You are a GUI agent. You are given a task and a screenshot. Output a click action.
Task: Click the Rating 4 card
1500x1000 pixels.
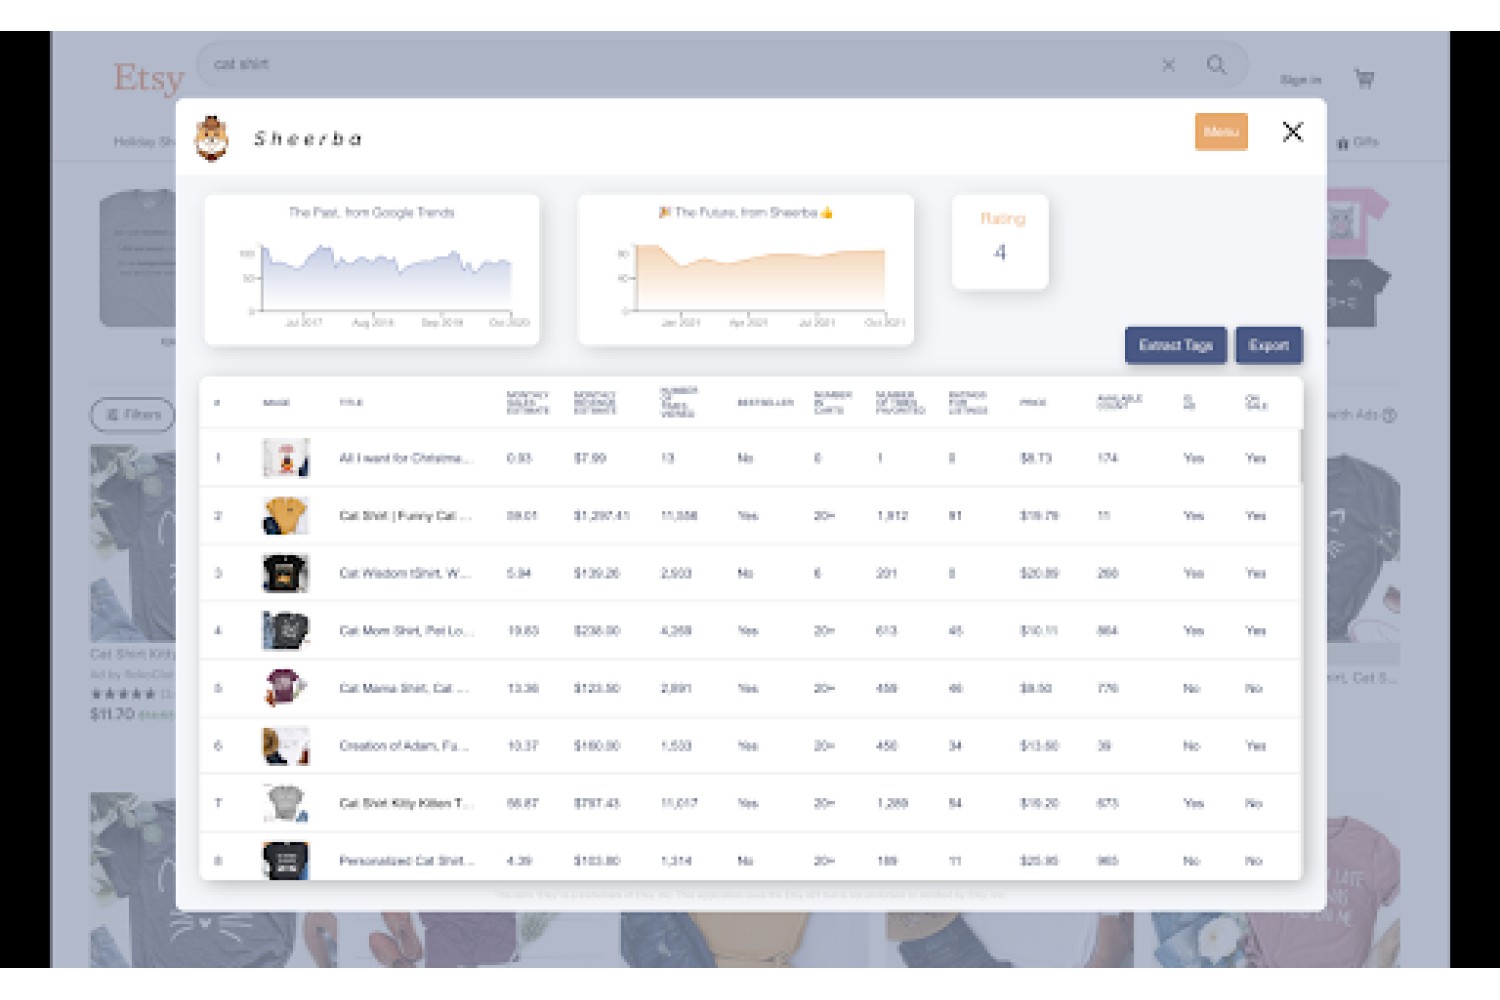pyautogui.click(x=1000, y=242)
